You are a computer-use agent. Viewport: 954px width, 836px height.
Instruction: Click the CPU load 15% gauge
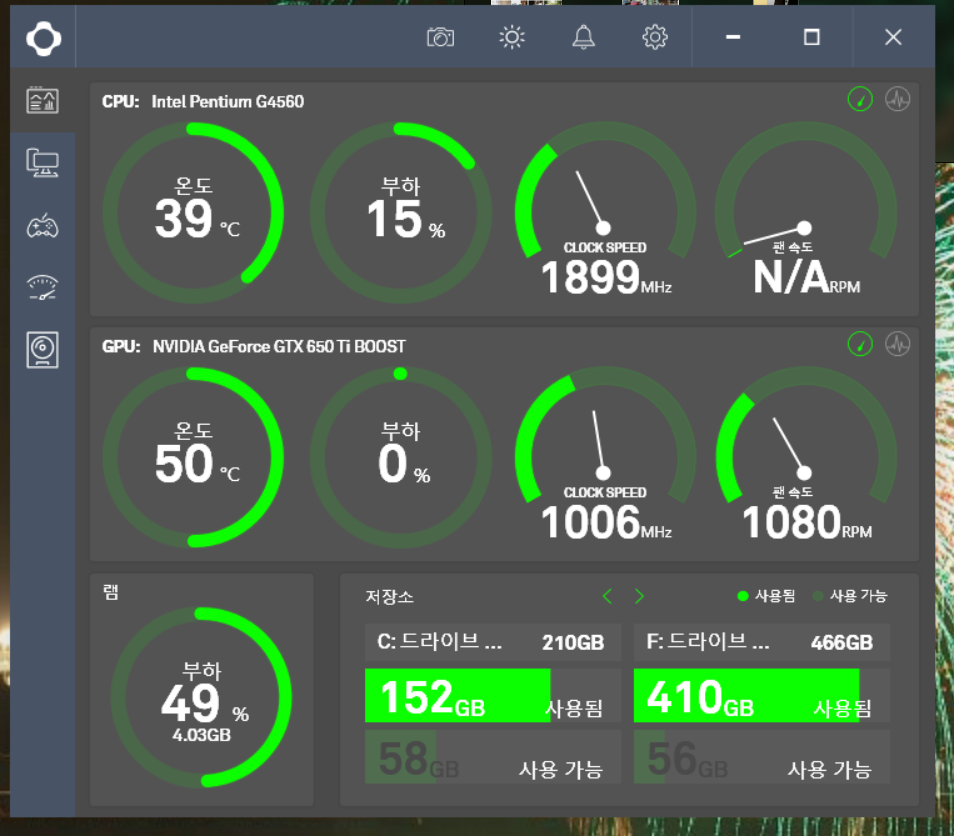pyautogui.click(x=401, y=212)
